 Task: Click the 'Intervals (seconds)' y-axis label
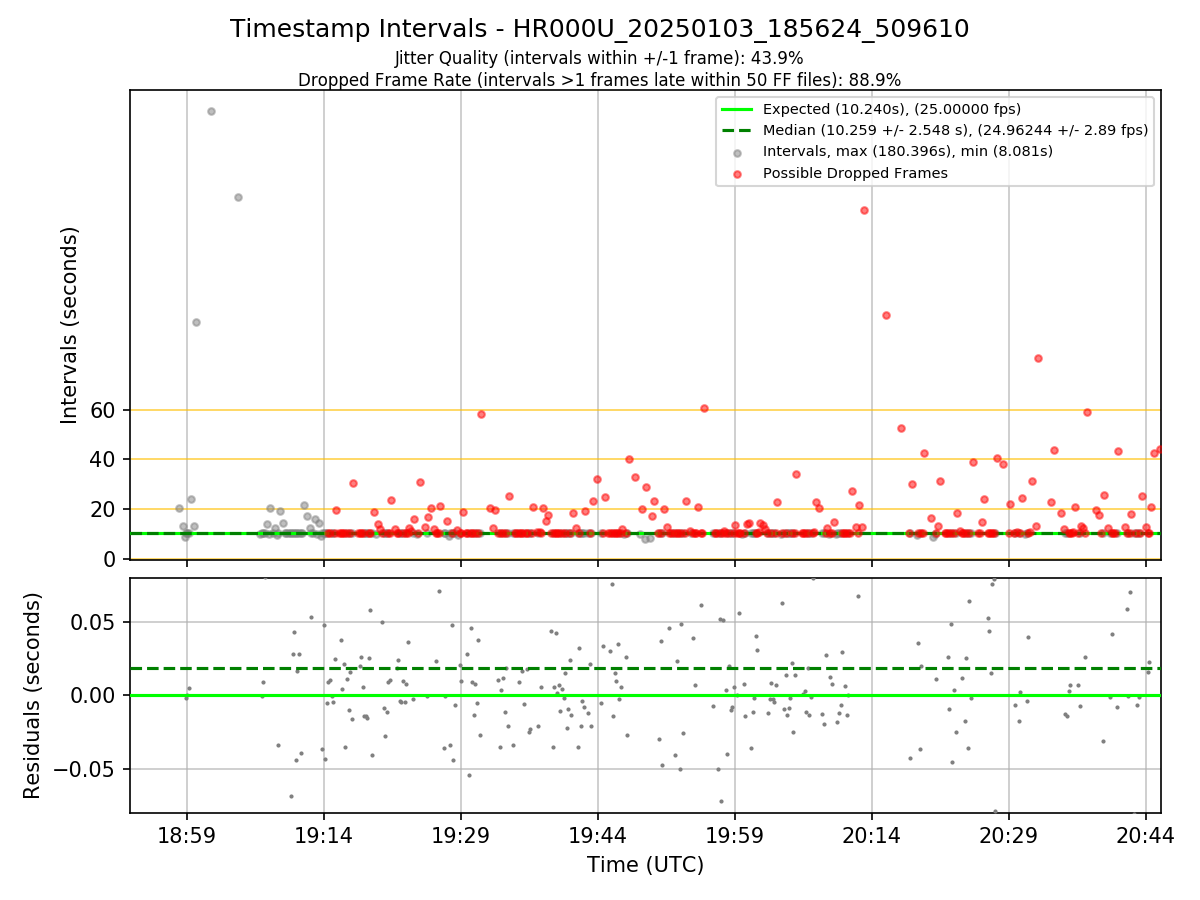(x=70, y=325)
